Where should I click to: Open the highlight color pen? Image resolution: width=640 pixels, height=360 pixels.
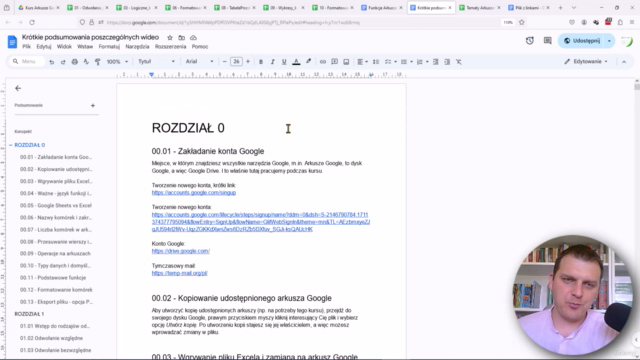pos(309,62)
